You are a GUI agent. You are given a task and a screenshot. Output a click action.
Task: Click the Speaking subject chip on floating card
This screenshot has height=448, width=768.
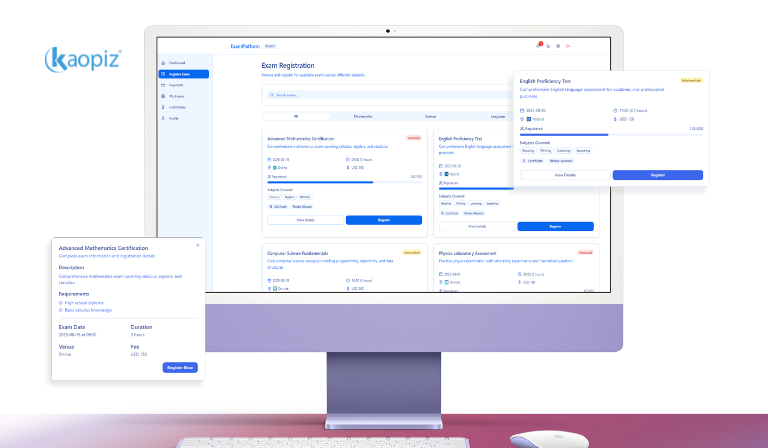click(x=583, y=151)
